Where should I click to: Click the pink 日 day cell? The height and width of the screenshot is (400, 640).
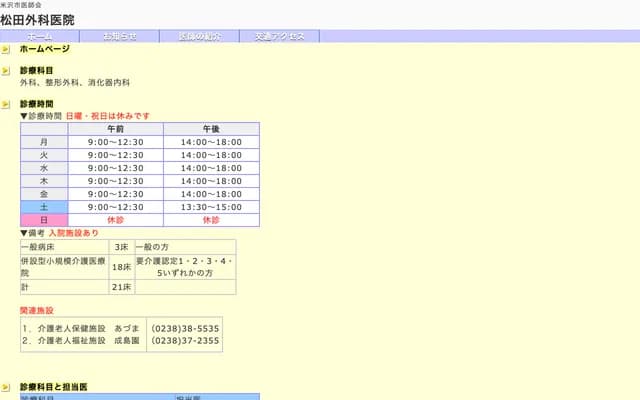coord(44,220)
